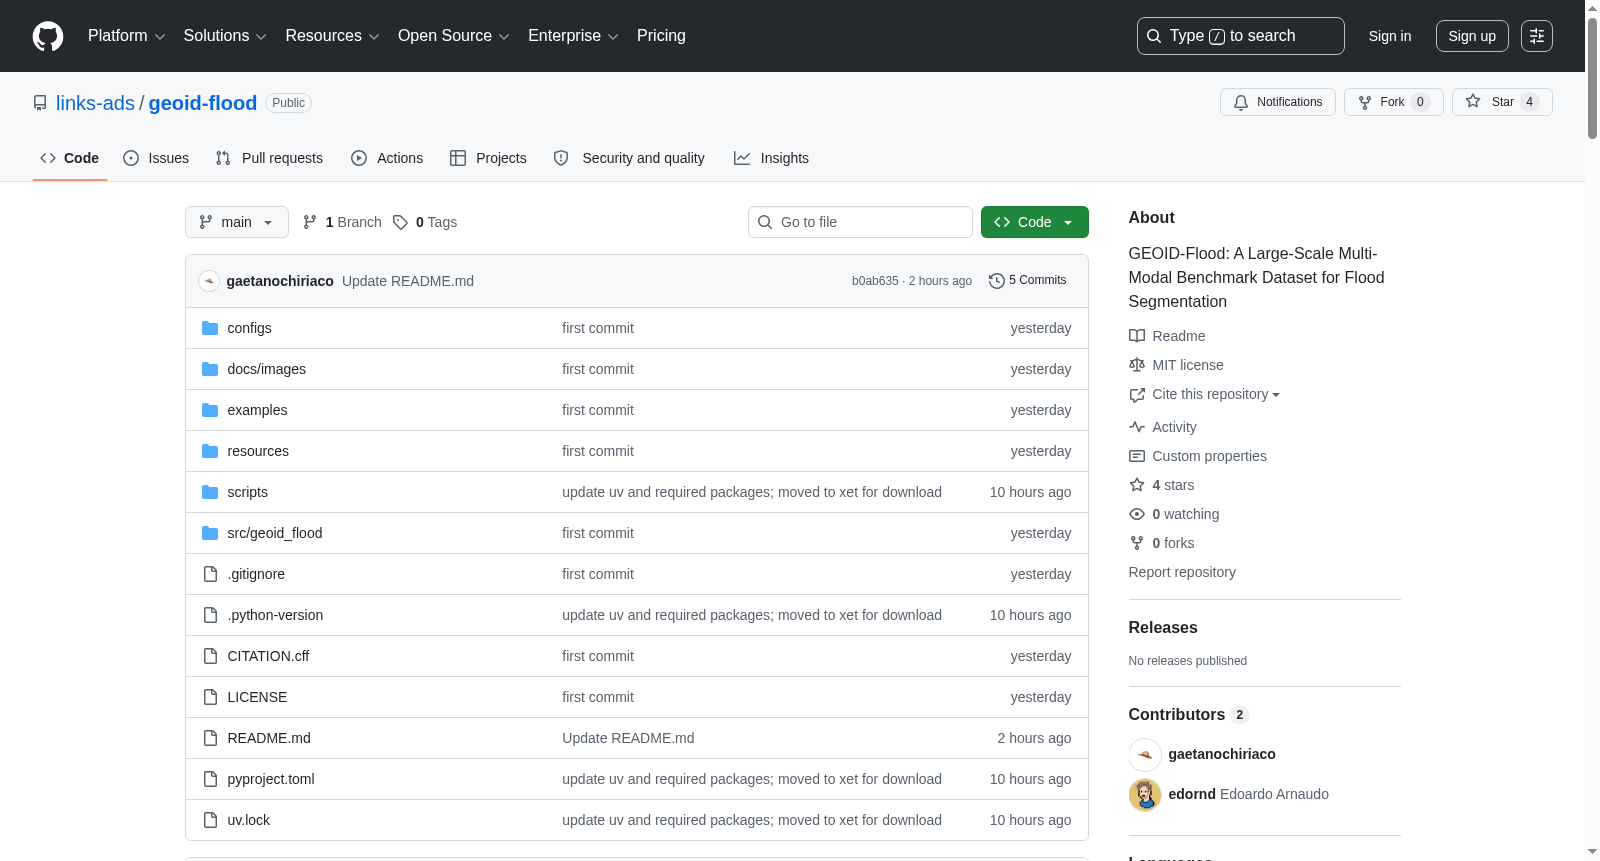1600x861 pixels.
Task: Expand the Solutions menu
Action: (x=225, y=36)
